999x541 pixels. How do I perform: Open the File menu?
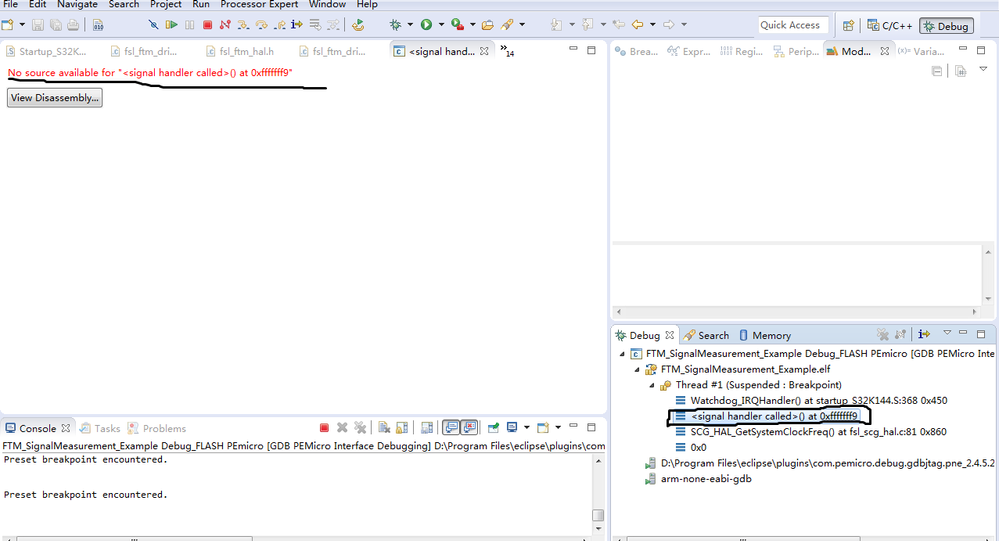point(10,4)
